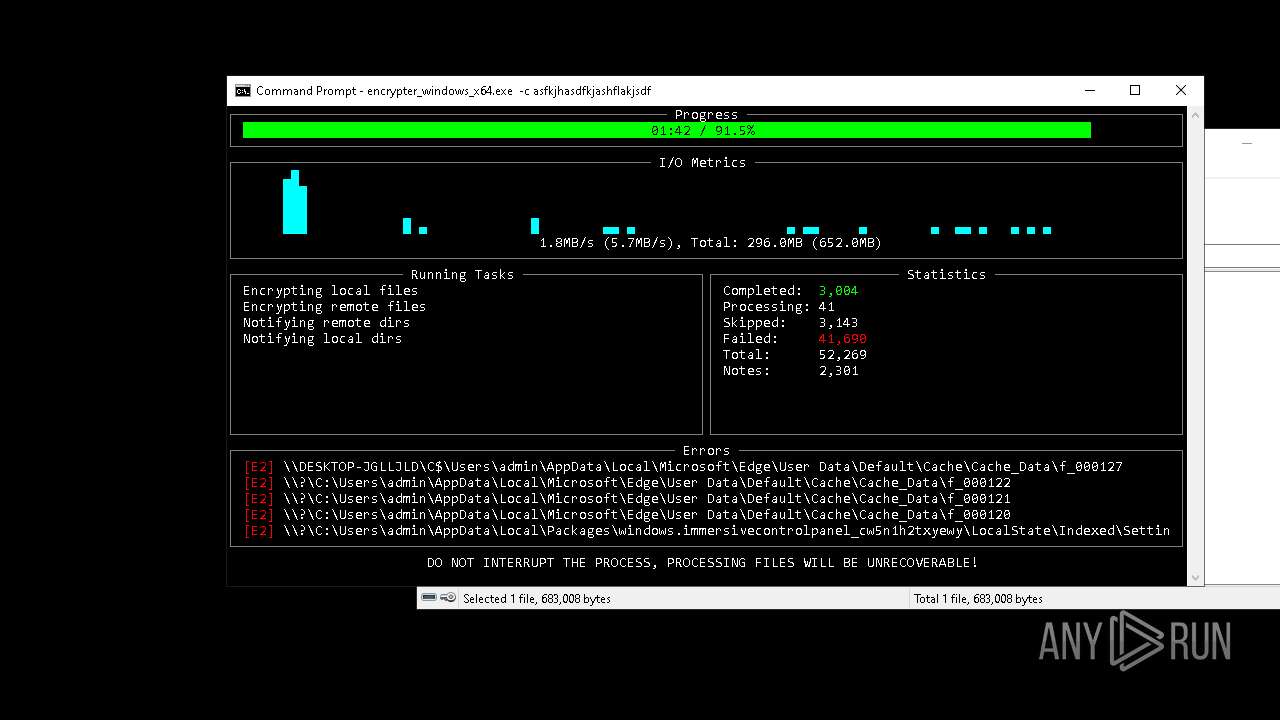Click the Notes value 2,301

[x=838, y=371]
